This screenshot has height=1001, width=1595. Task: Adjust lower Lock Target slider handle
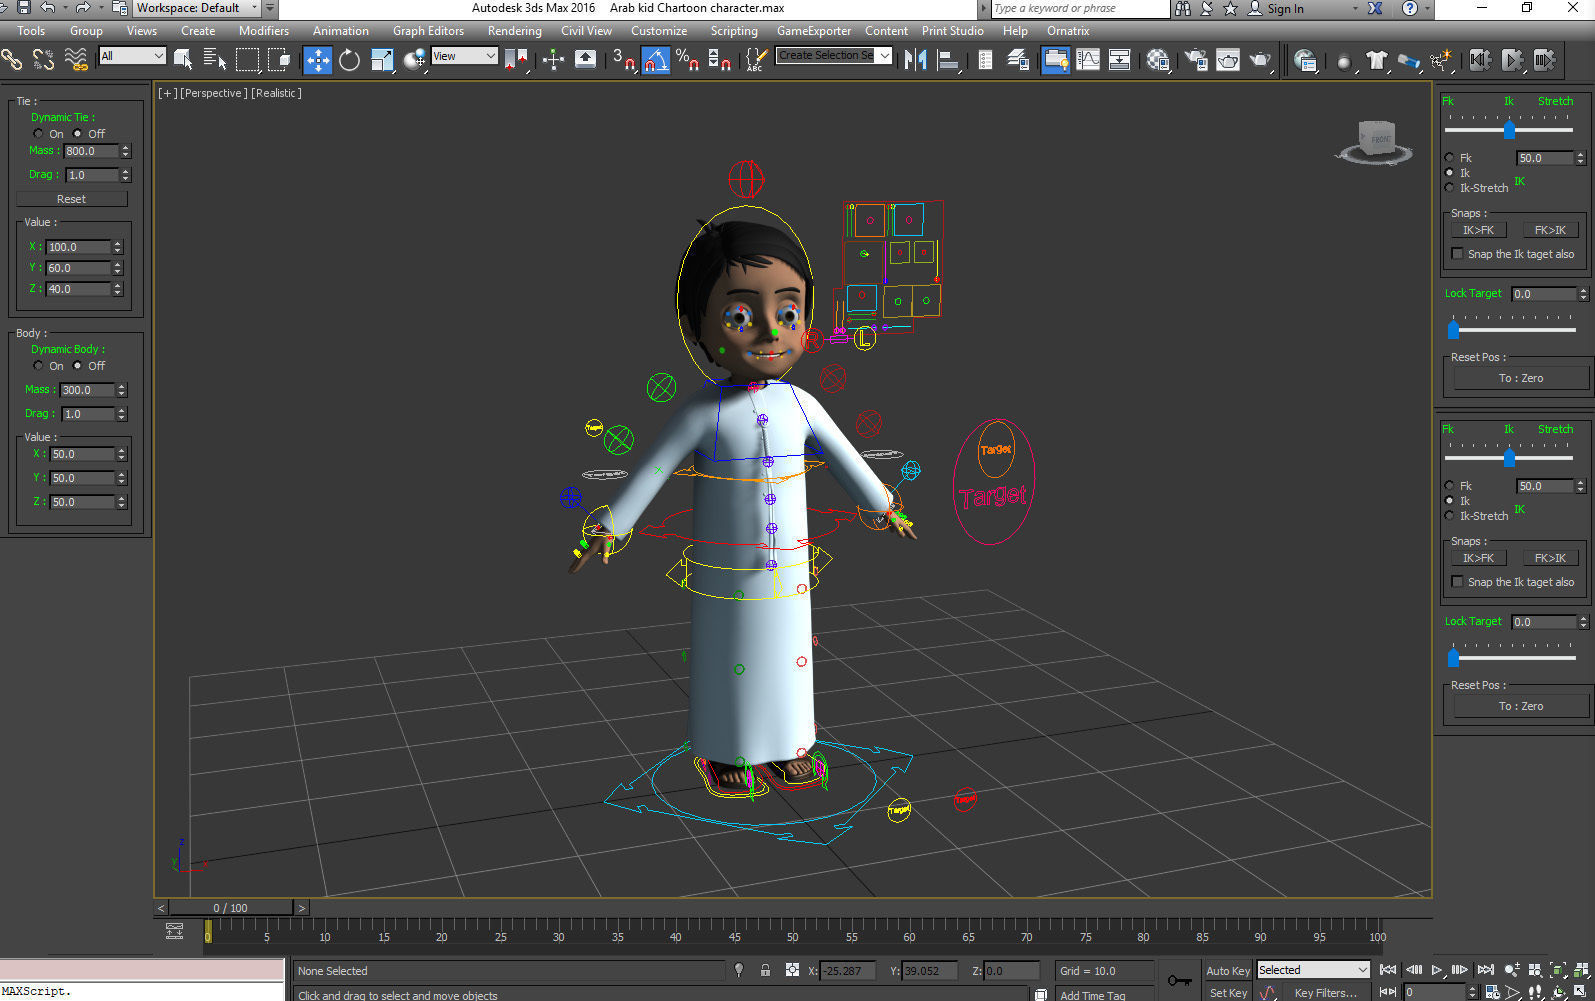click(1453, 657)
